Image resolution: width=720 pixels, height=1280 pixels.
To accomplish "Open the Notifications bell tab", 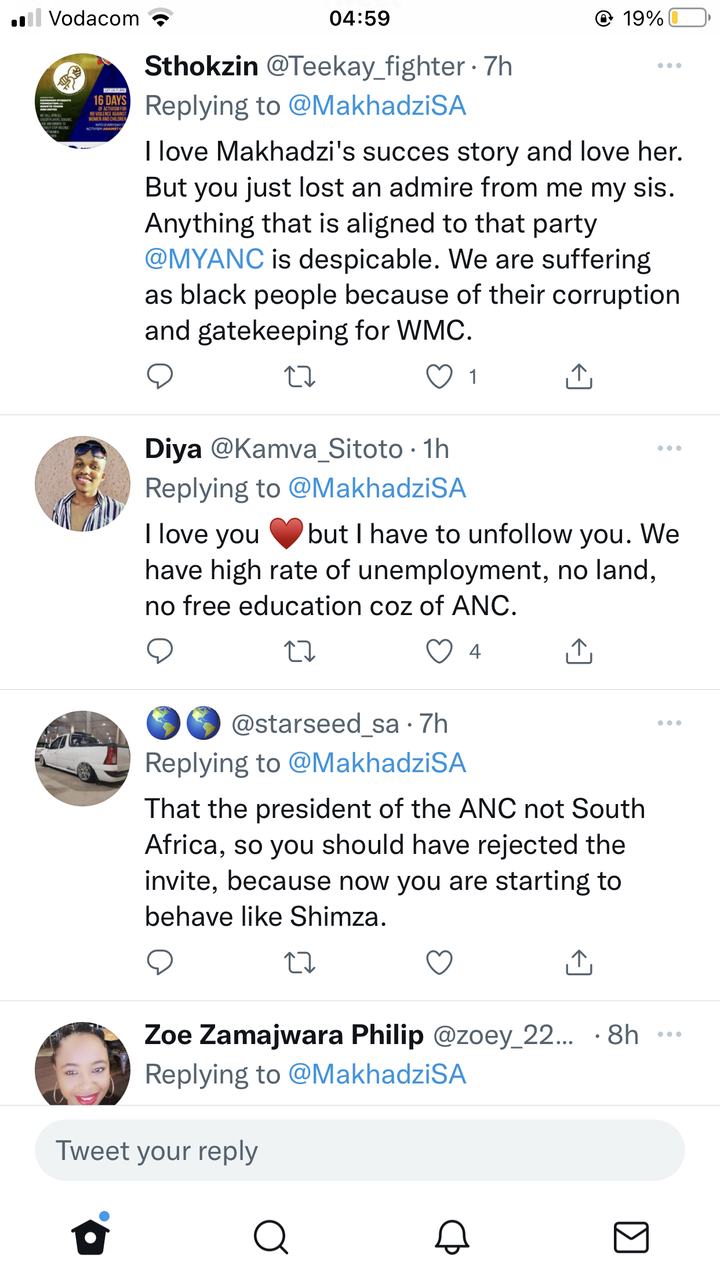I will click(x=452, y=1237).
